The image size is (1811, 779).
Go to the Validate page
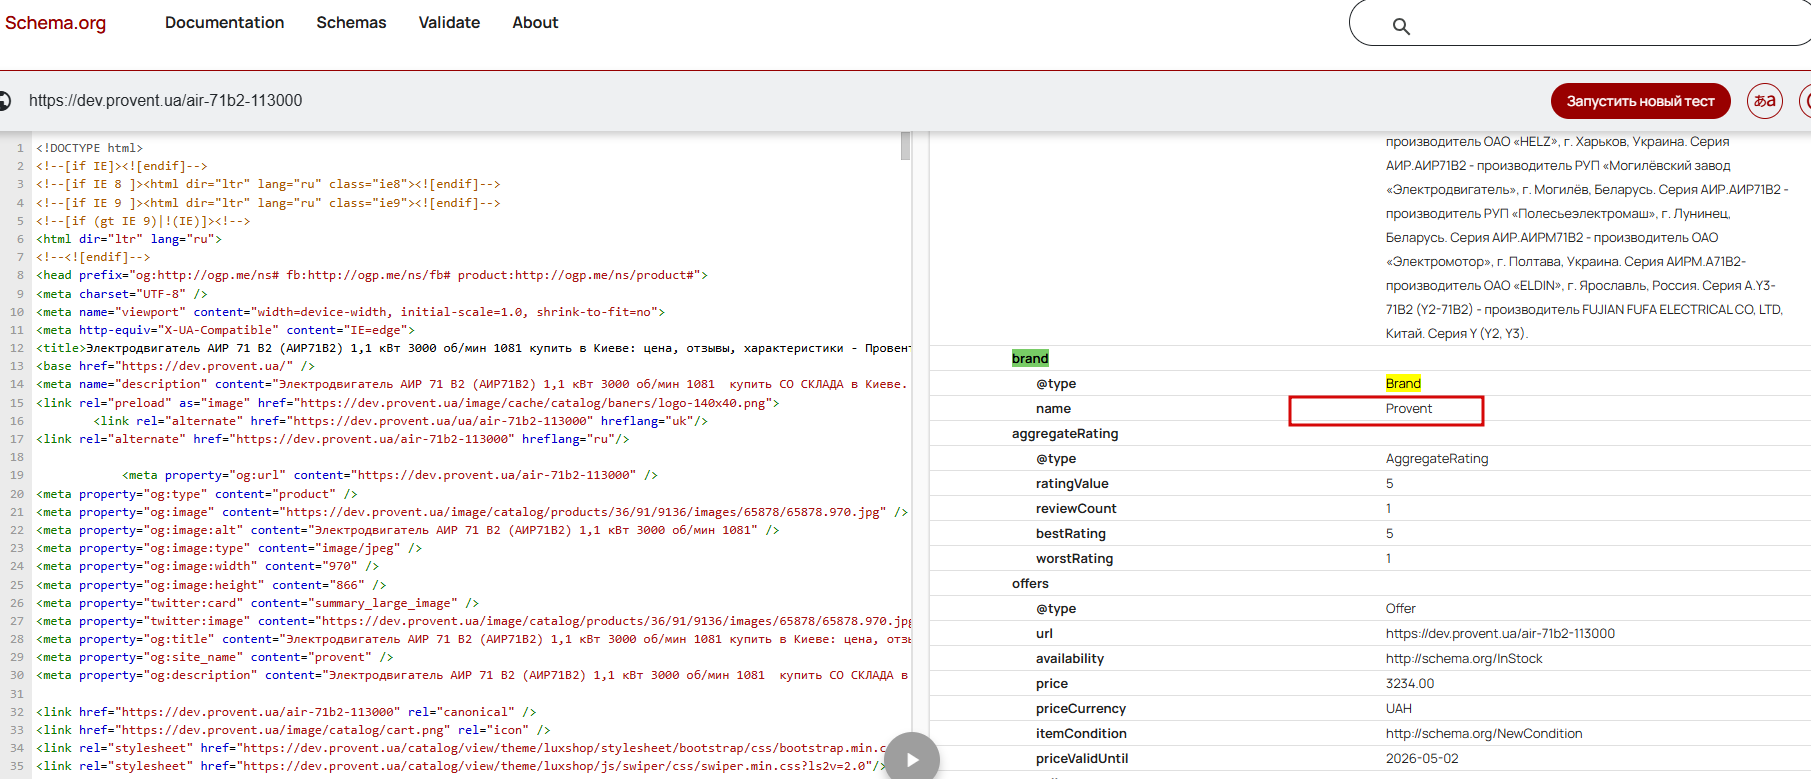coord(449,22)
